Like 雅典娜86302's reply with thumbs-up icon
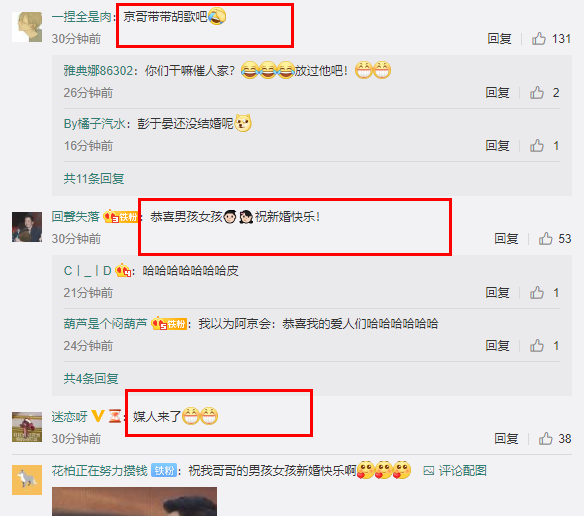The height and width of the screenshot is (516, 584). point(537,92)
